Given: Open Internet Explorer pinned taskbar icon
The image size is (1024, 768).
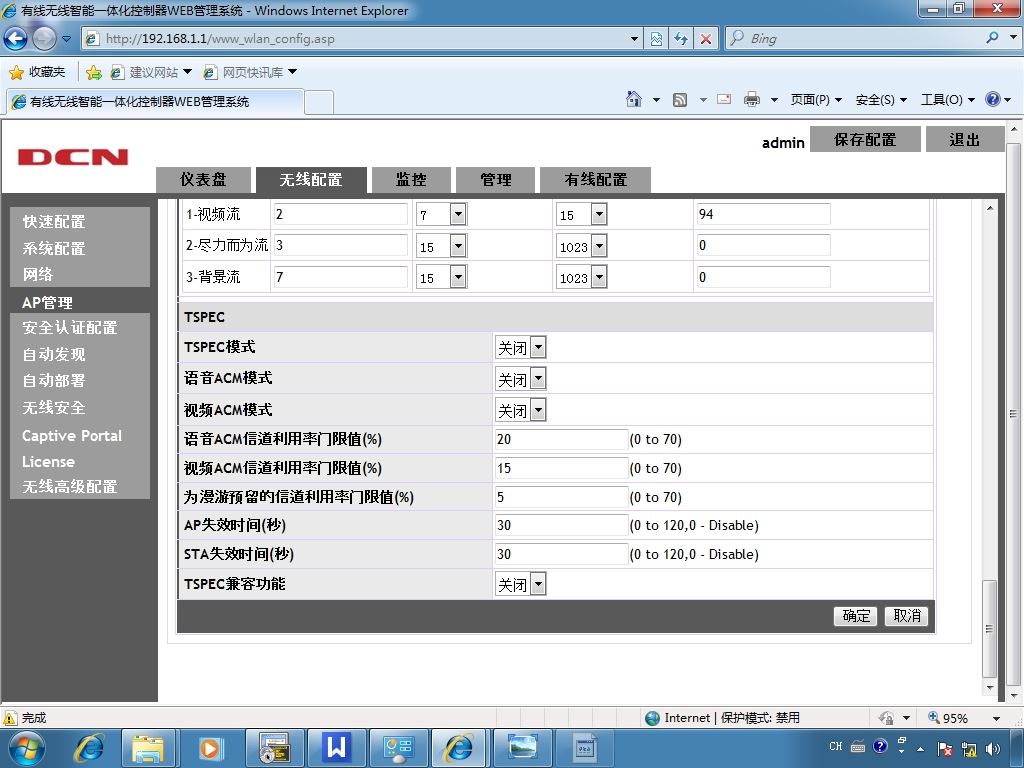Looking at the screenshot, I should [x=89, y=748].
